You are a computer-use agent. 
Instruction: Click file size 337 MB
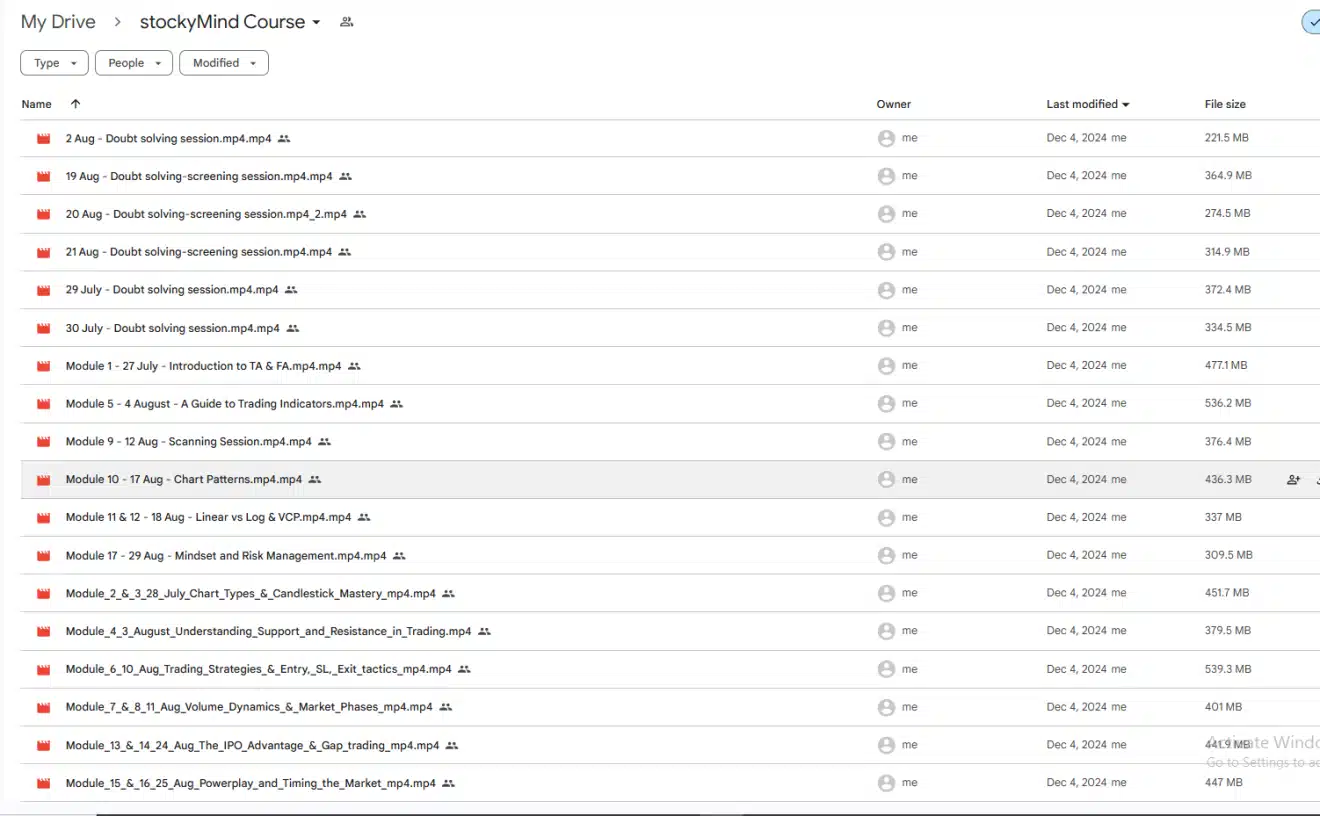1223,517
